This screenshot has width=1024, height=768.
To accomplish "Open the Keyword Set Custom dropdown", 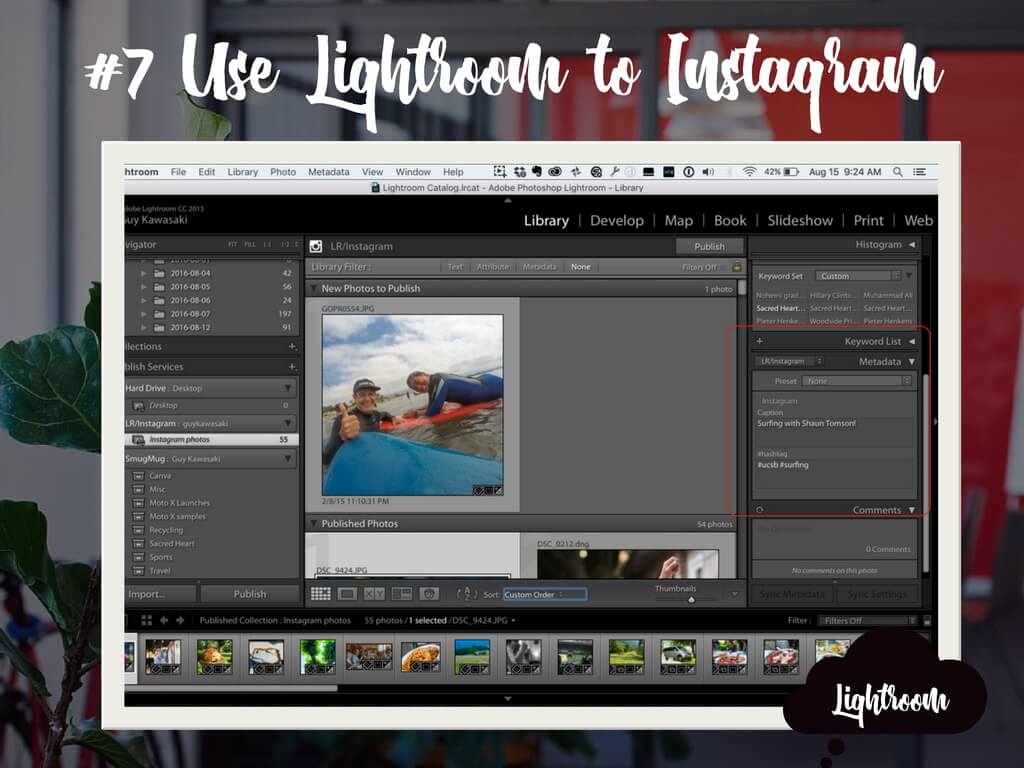I will click(857, 276).
